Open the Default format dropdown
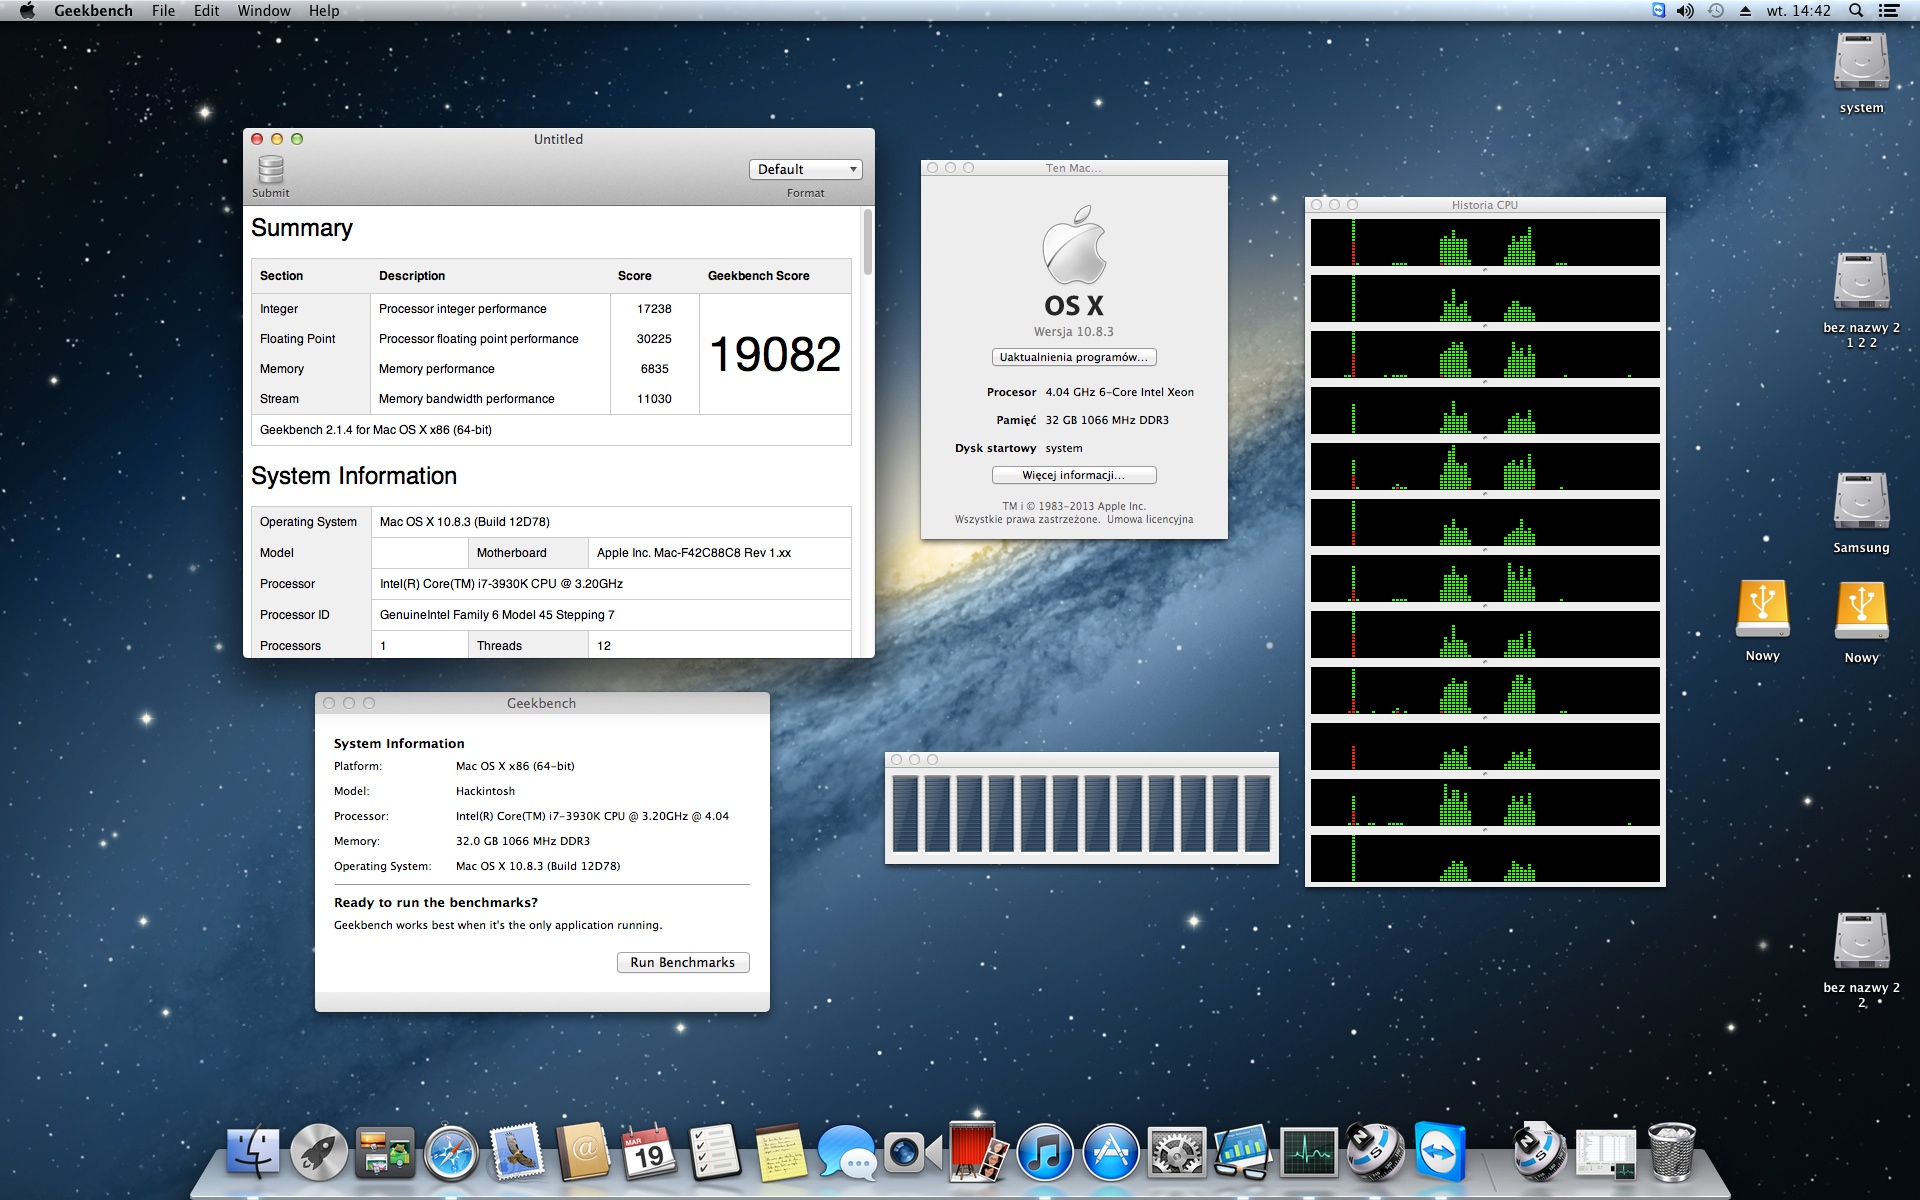Image resolution: width=1920 pixels, height=1200 pixels. [x=805, y=170]
